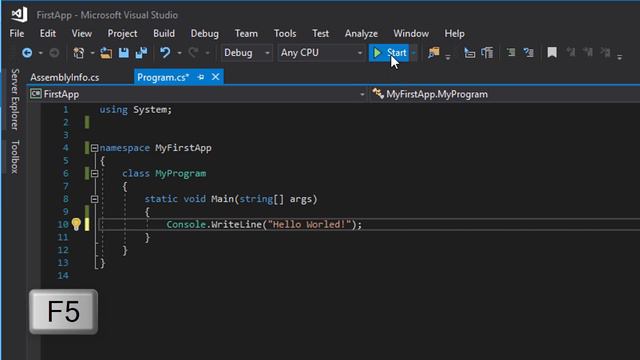
Task: Click the Uncomment selection icon
Action: pyautogui.click(x=529, y=52)
